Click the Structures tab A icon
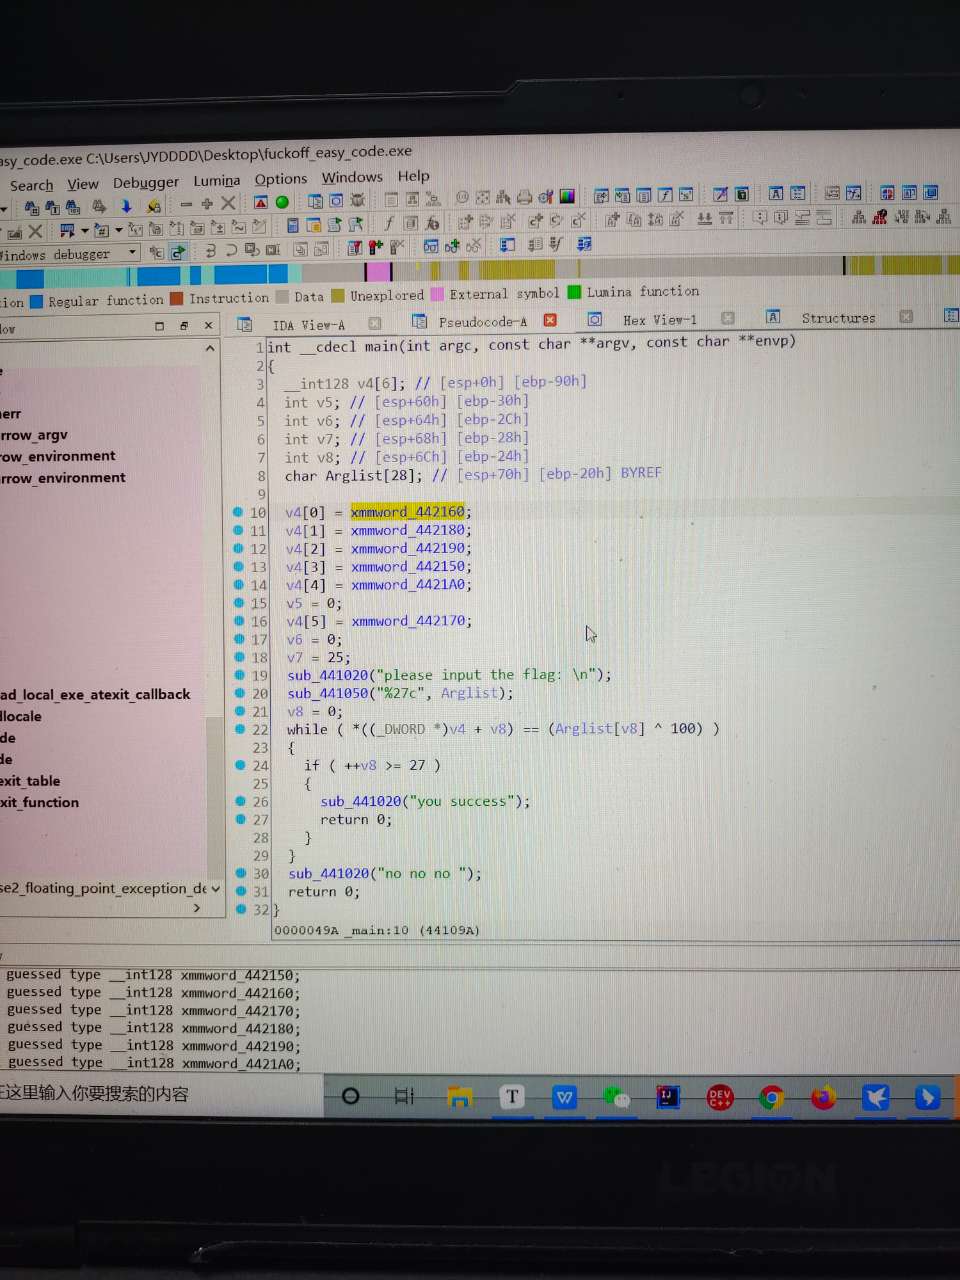The width and height of the screenshot is (960, 1280). pyautogui.click(x=773, y=317)
